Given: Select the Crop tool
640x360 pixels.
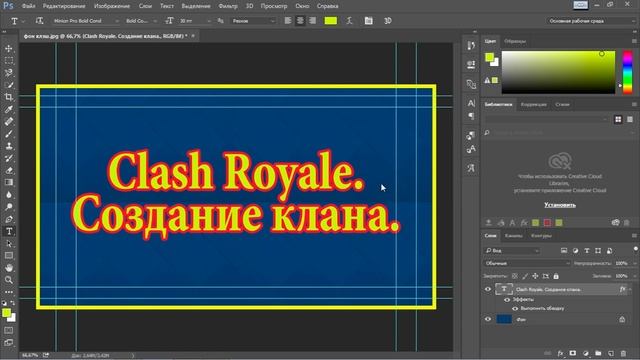Looking at the screenshot, I should (x=9, y=97).
